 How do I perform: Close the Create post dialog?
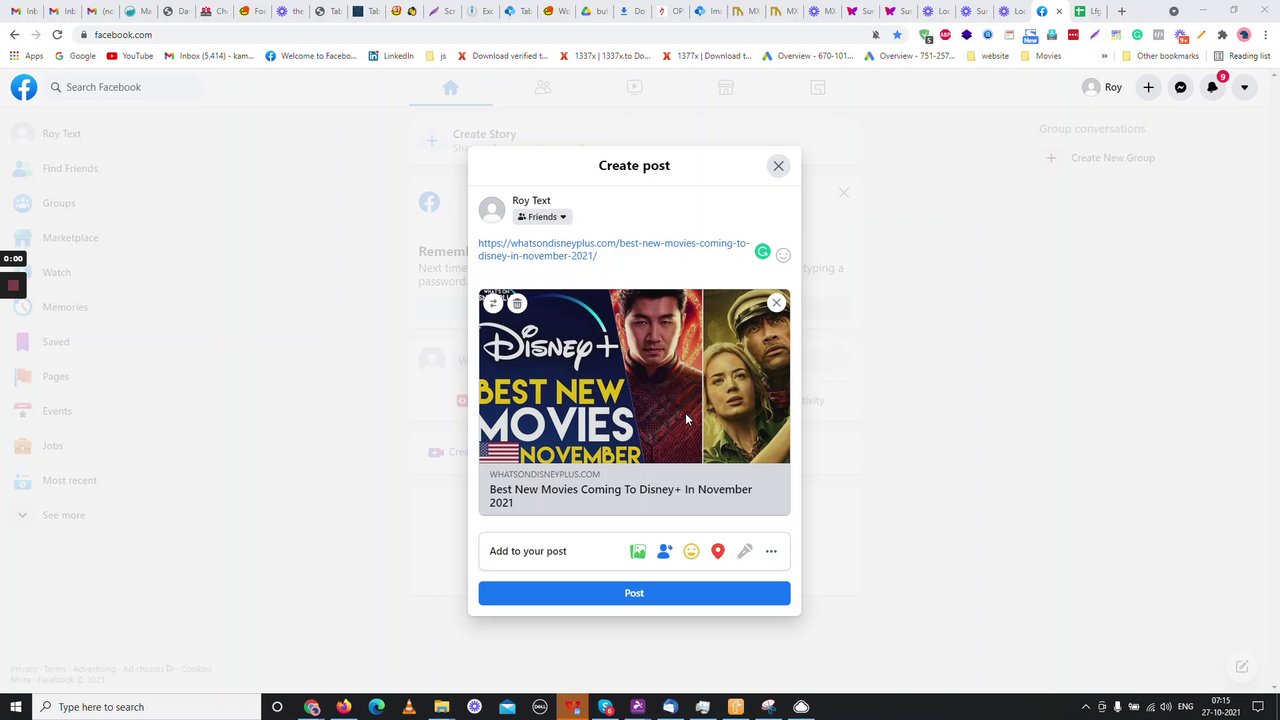[778, 166]
